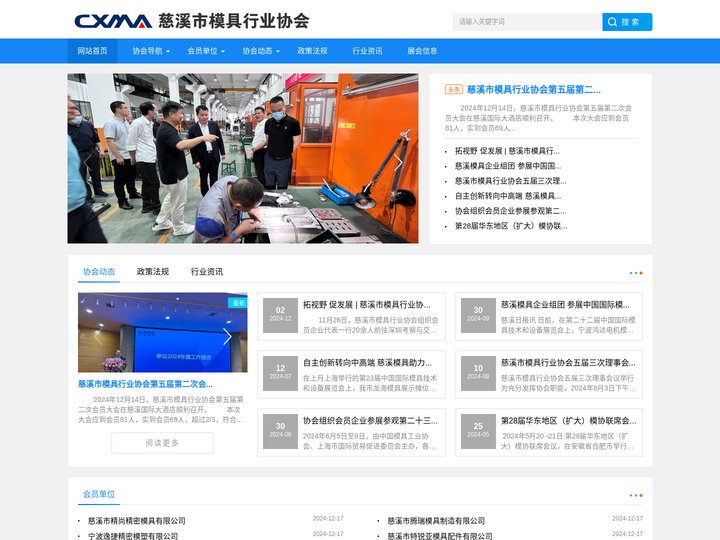This screenshot has height=540, width=720.
Task: Open member 慈溪市精尚精密模具有限公司
Action: [x=137, y=521]
